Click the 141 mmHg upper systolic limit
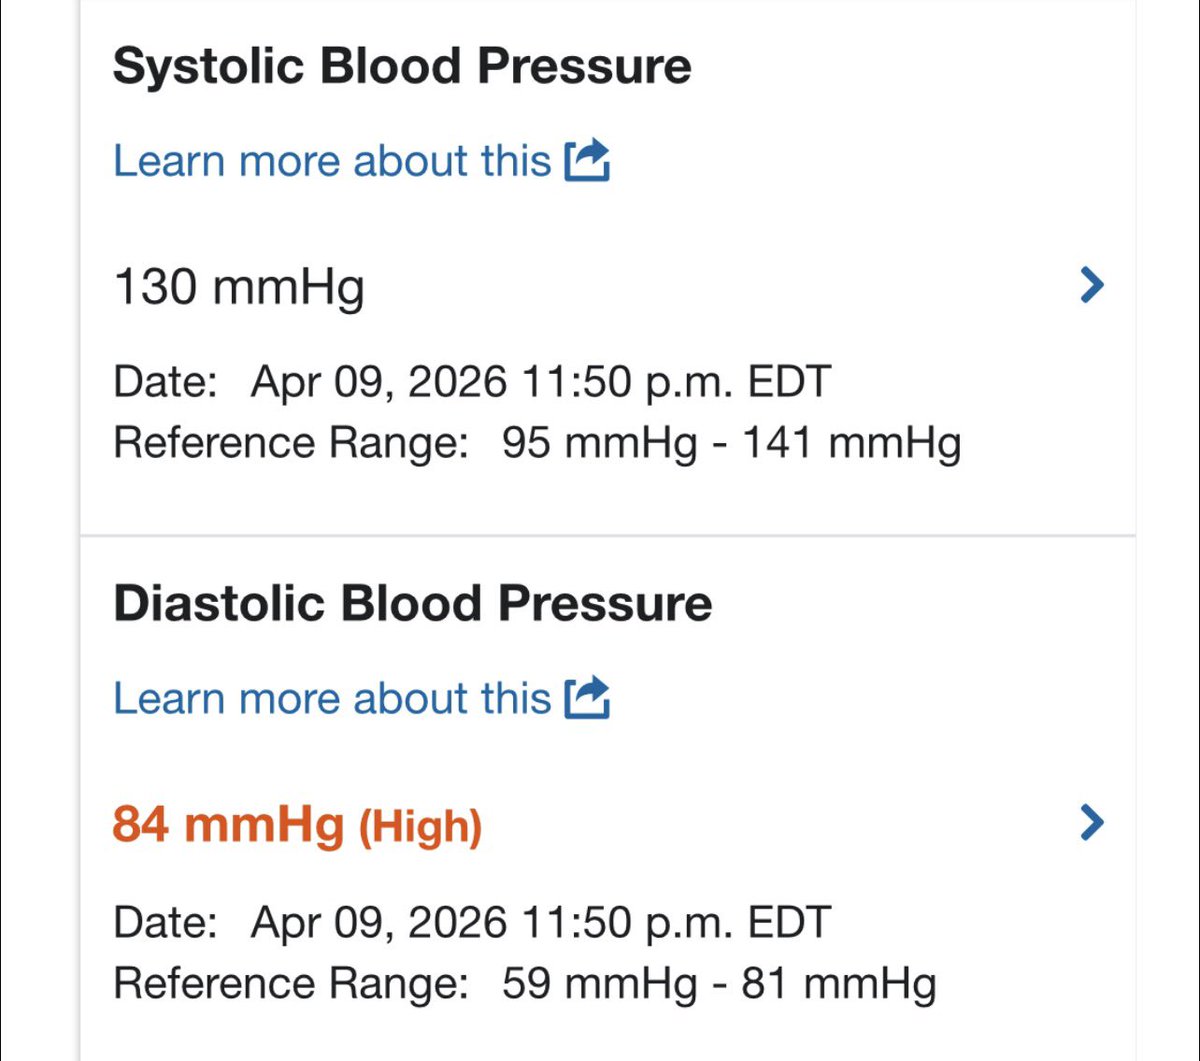1200x1061 pixels. 851,443
